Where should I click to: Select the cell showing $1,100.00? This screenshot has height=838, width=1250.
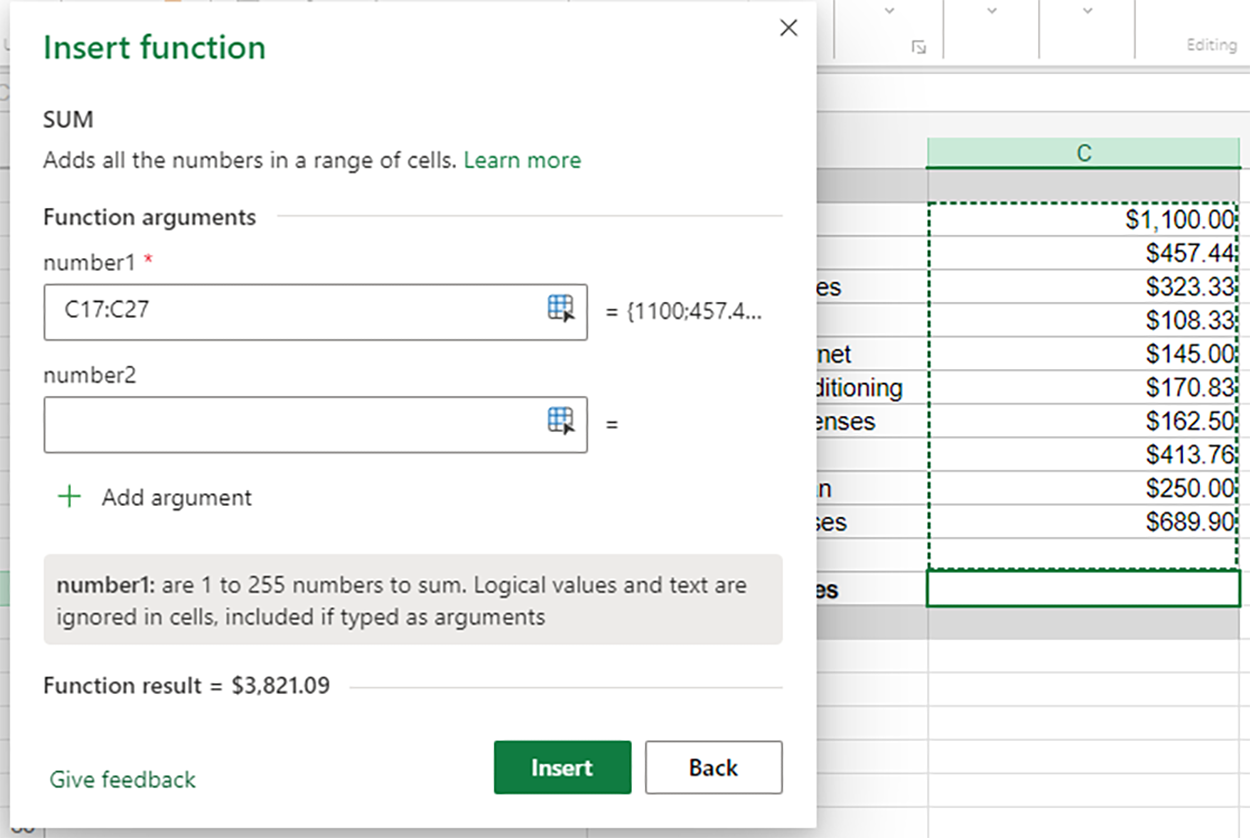click(x=1083, y=219)
